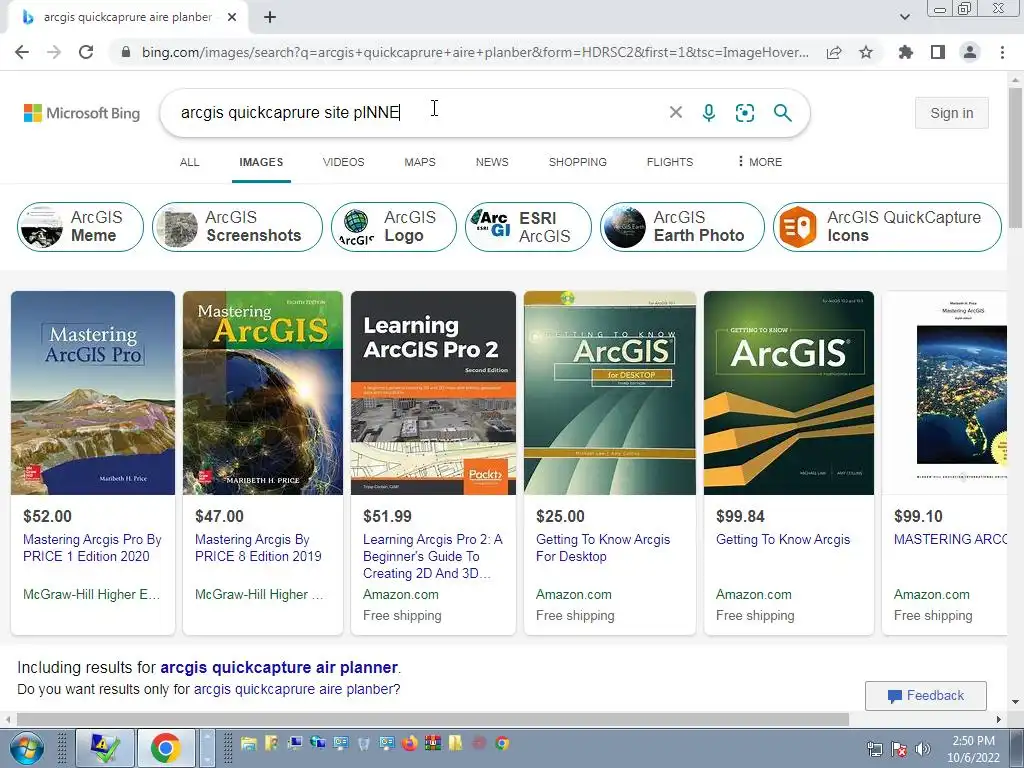This screenshot has height=768, width=1024.
Task: Select the ESRI ArcGIS suggestion chip
Action: click(x=528, y=227)
